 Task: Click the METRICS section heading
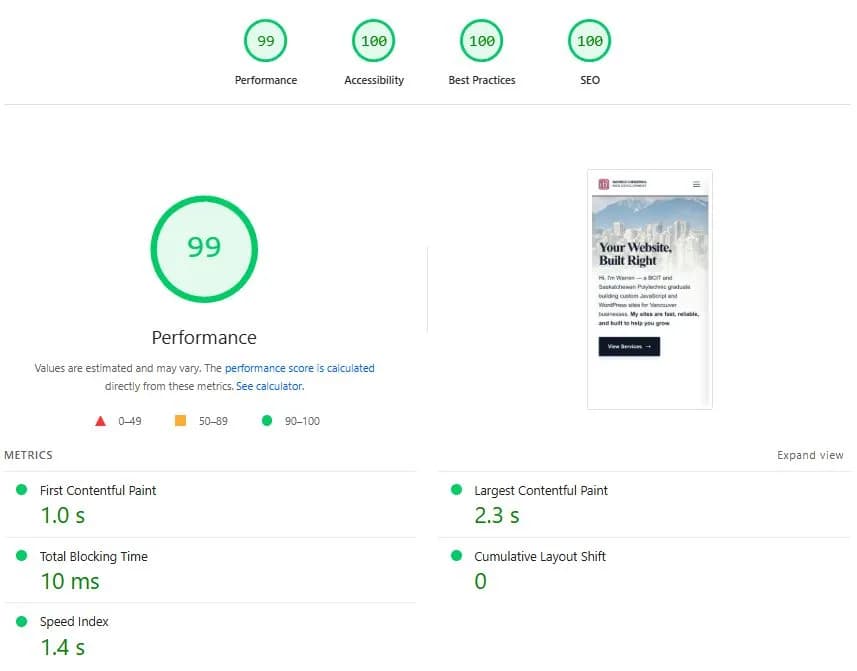[x=28, y=455]
